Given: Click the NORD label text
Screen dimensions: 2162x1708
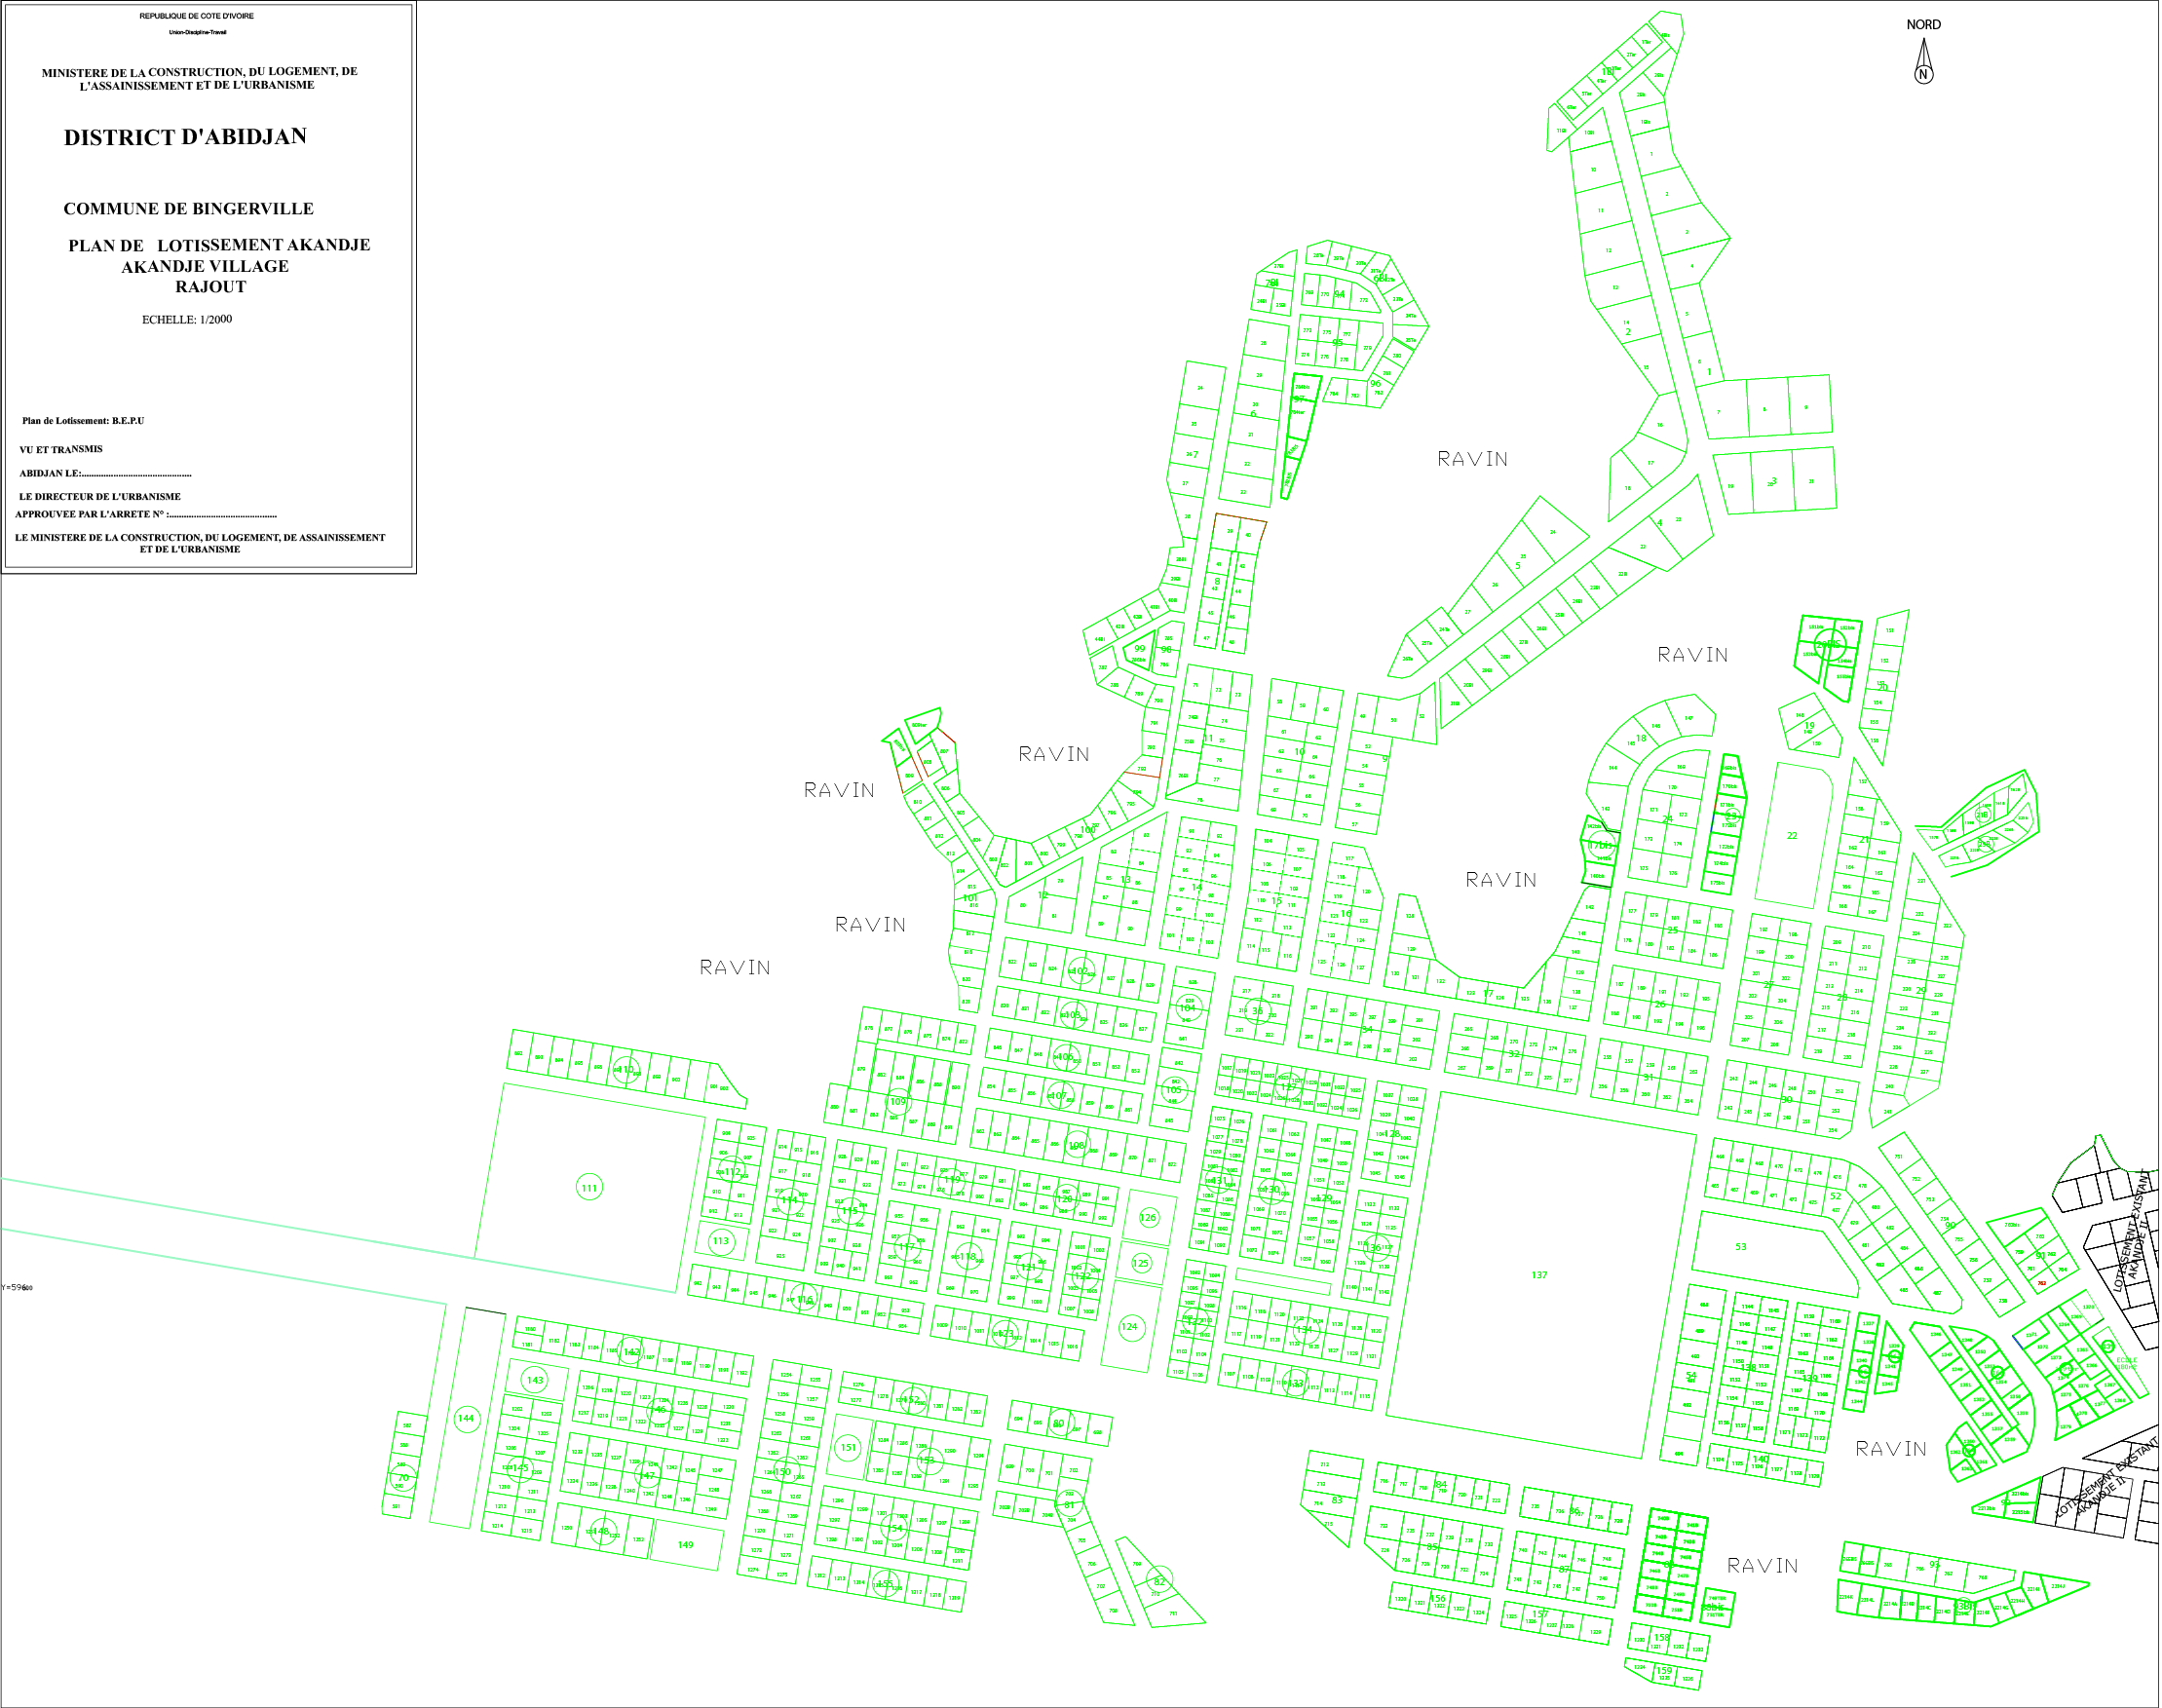Looking at the screenshot, I should [x=1923, y=25].
